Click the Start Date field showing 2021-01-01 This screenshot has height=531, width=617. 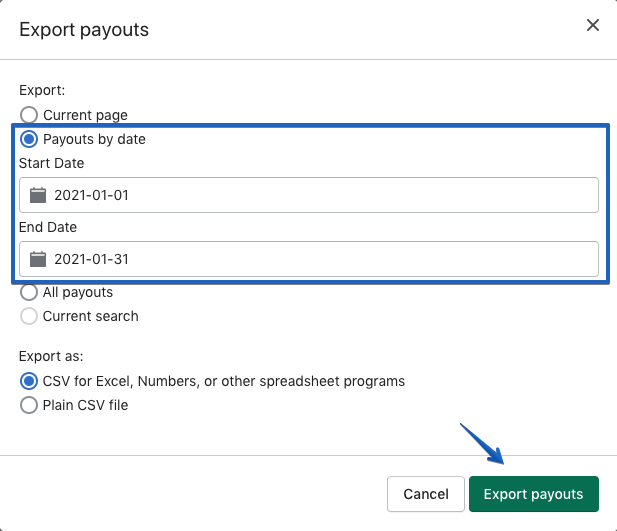point(320,195)
